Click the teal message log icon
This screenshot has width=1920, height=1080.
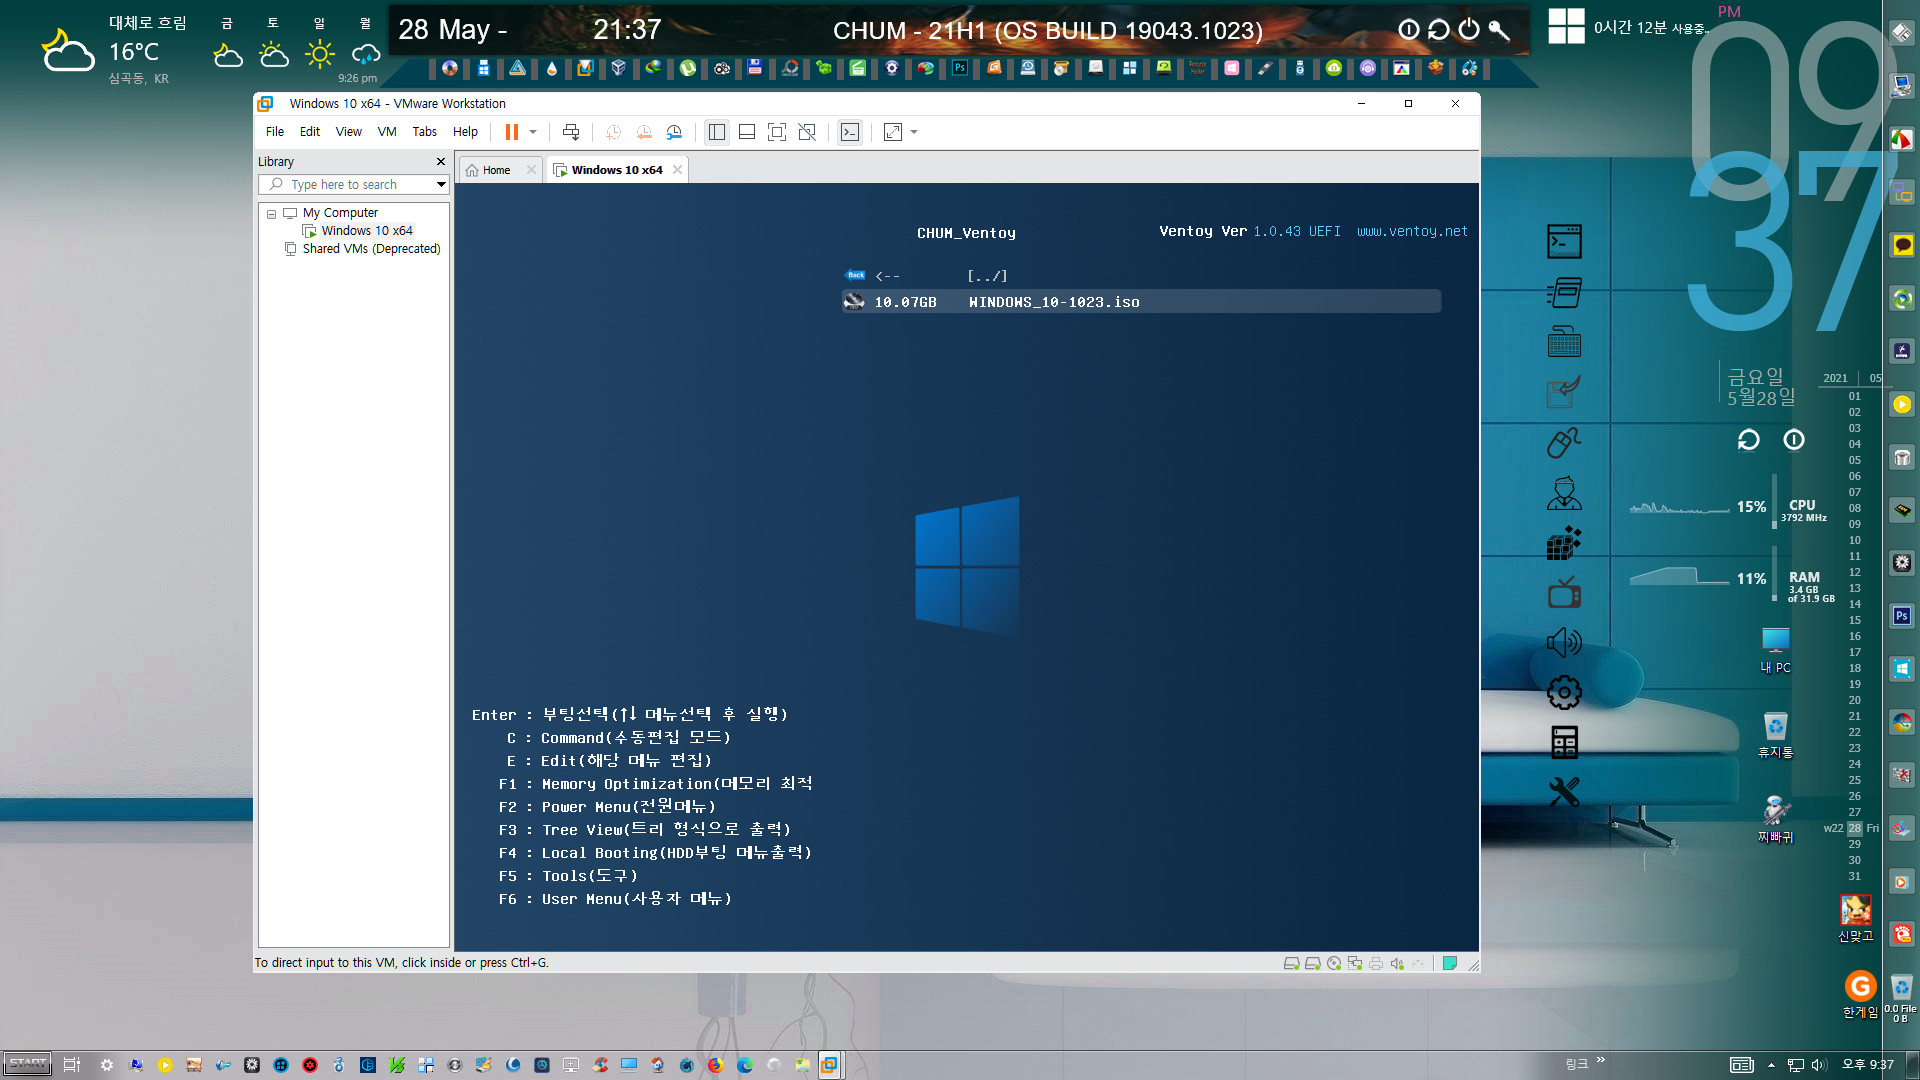[1449, 964]
